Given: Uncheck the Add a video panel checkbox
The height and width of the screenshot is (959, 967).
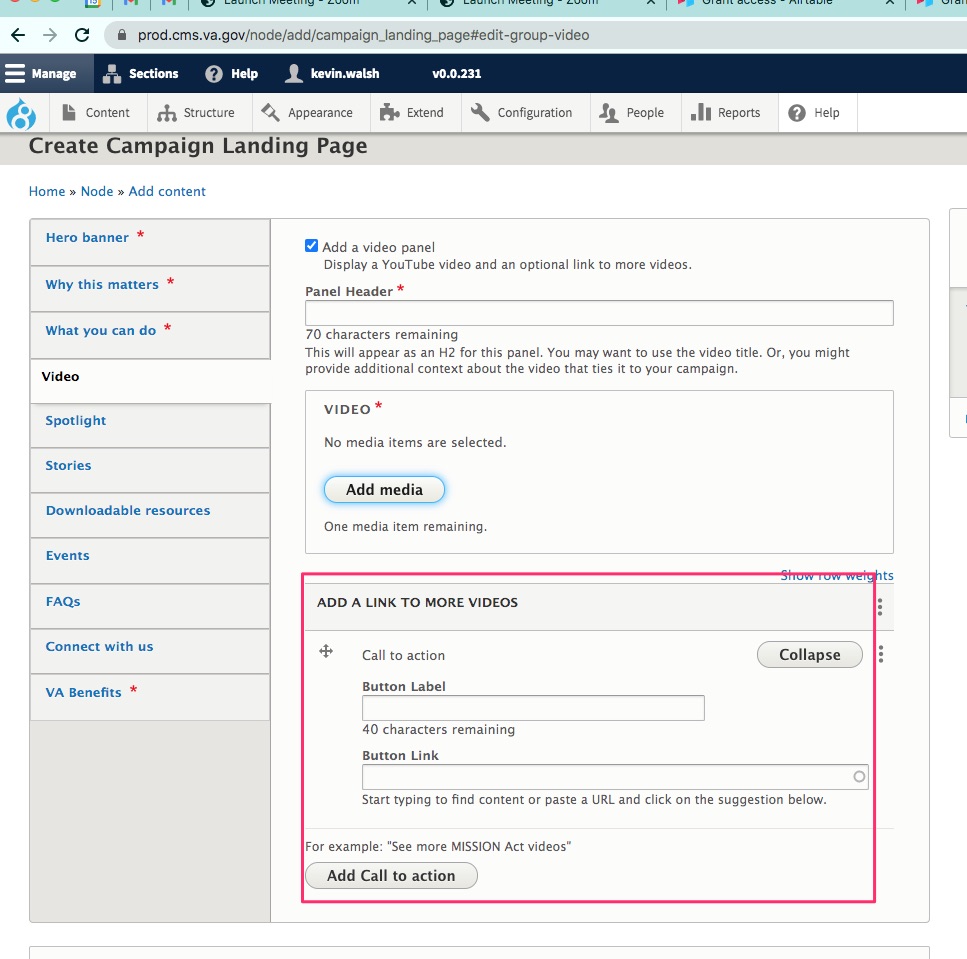Looking at the screenshot, I should point(311,246).
